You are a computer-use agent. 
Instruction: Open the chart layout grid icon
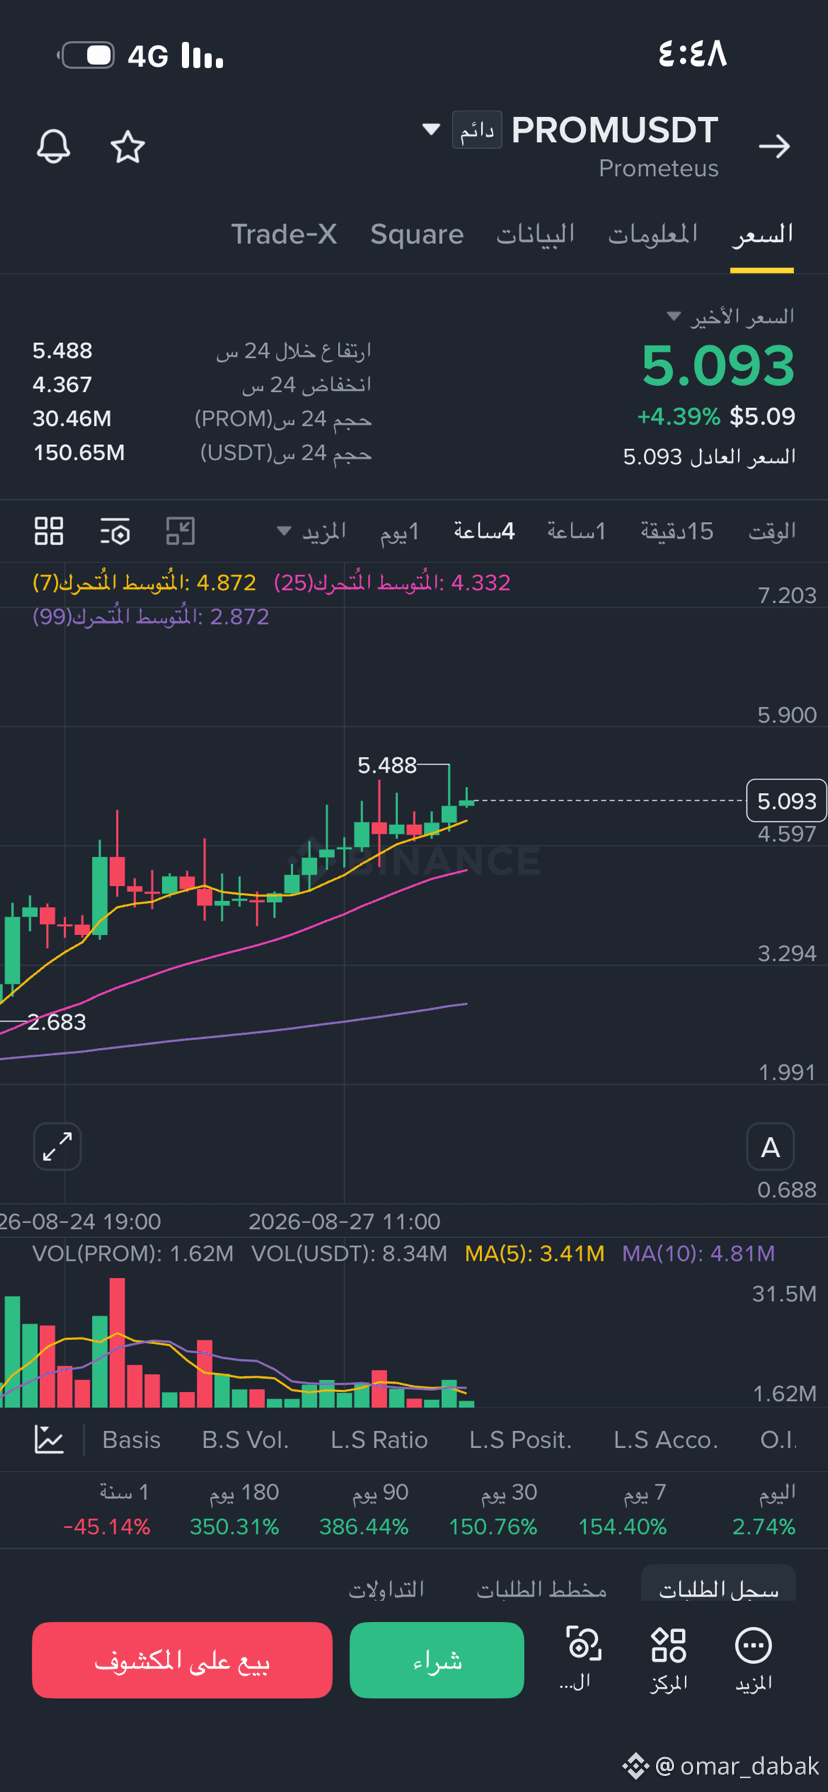pyautogui.click(x=49, y=531)
